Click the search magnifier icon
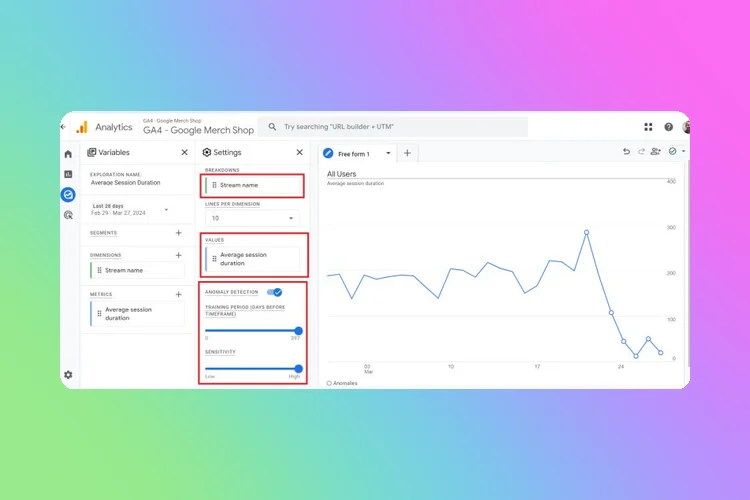Image resolution: width=750 pixels, height=500 pixels. [272, 127]
